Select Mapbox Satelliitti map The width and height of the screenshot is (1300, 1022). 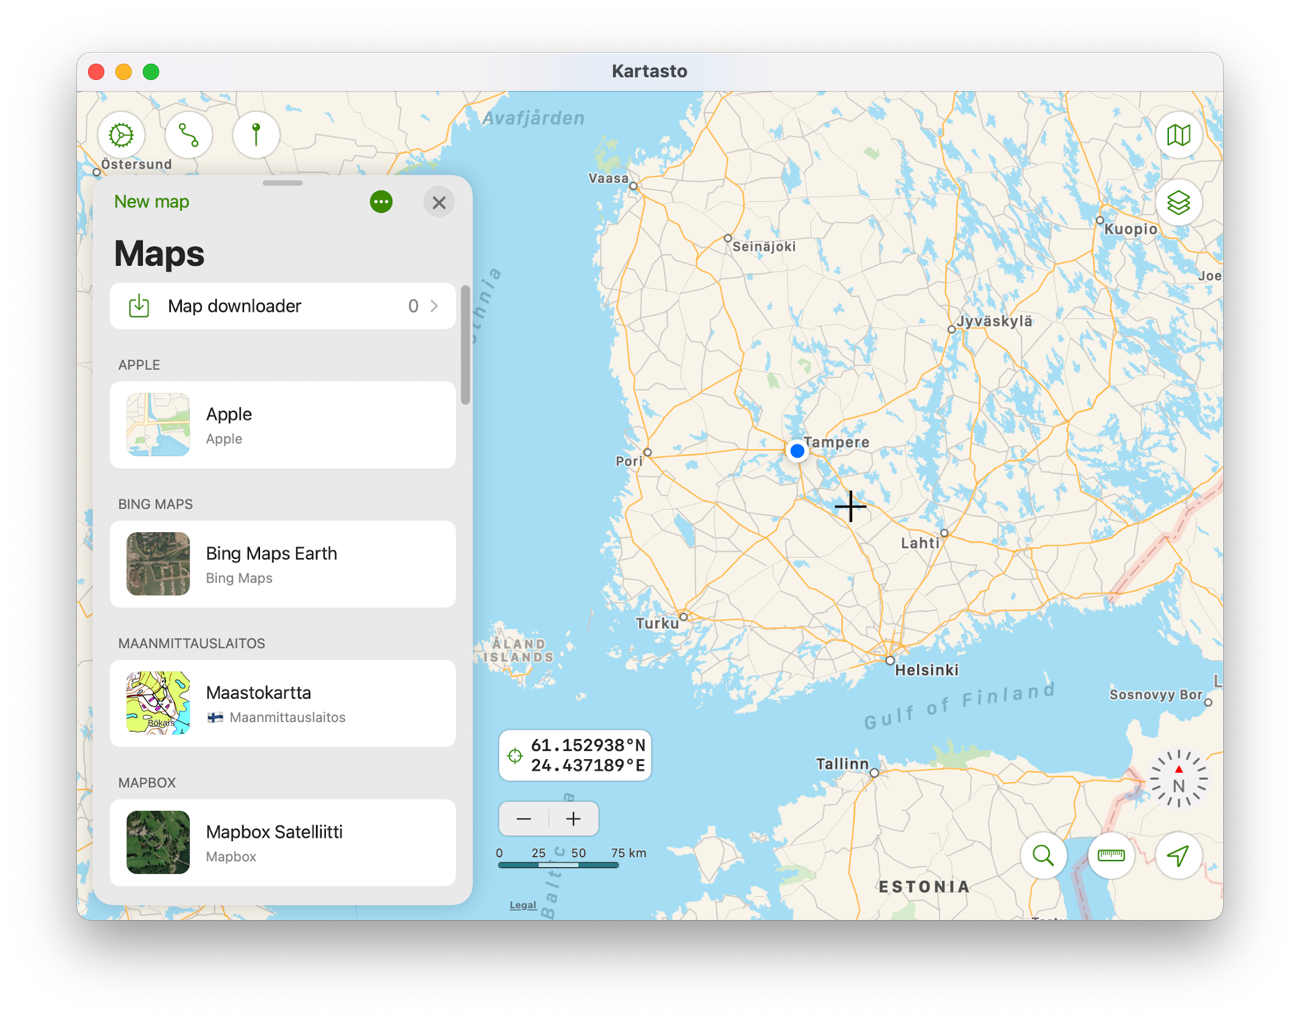(283, 842)
